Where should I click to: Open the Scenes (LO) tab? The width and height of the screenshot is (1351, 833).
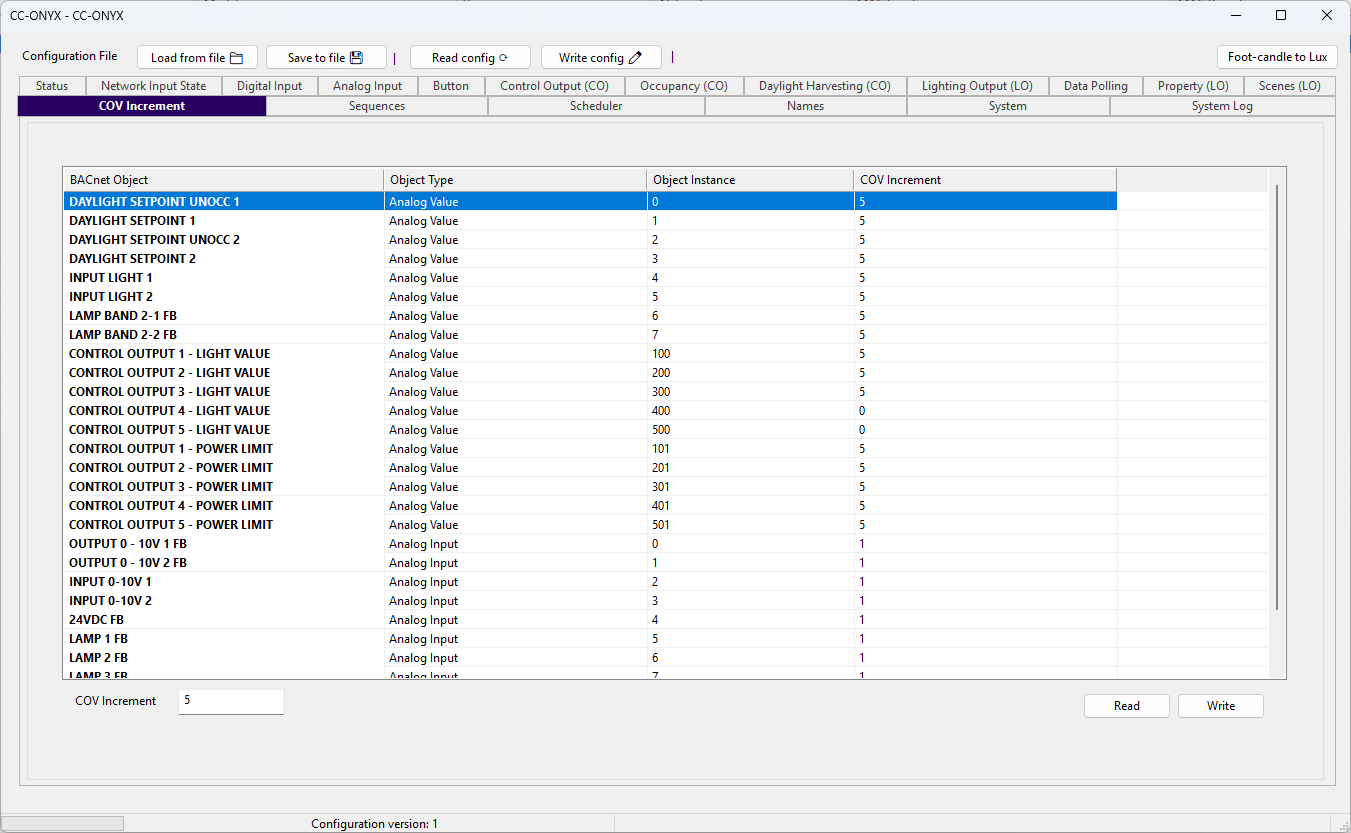click(x=1289, y=86)
